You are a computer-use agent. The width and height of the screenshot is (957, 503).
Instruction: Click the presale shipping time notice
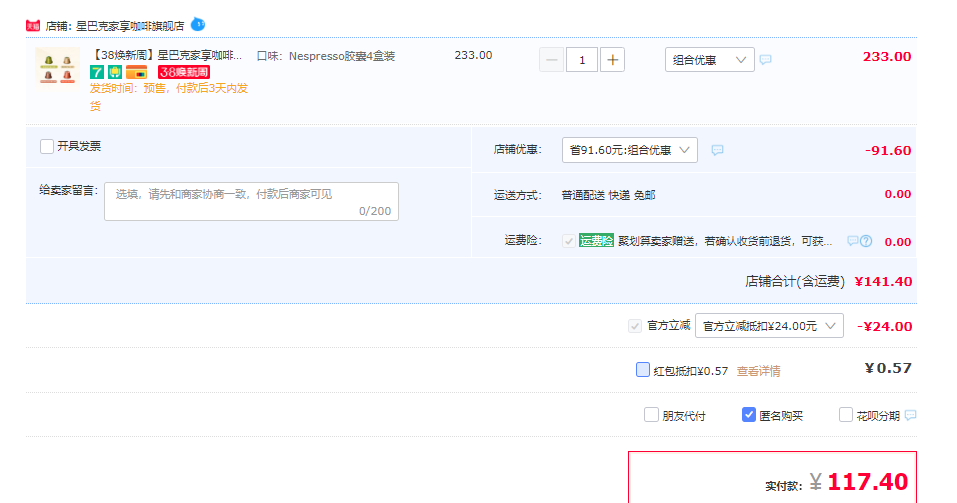(x=169, y=97)
